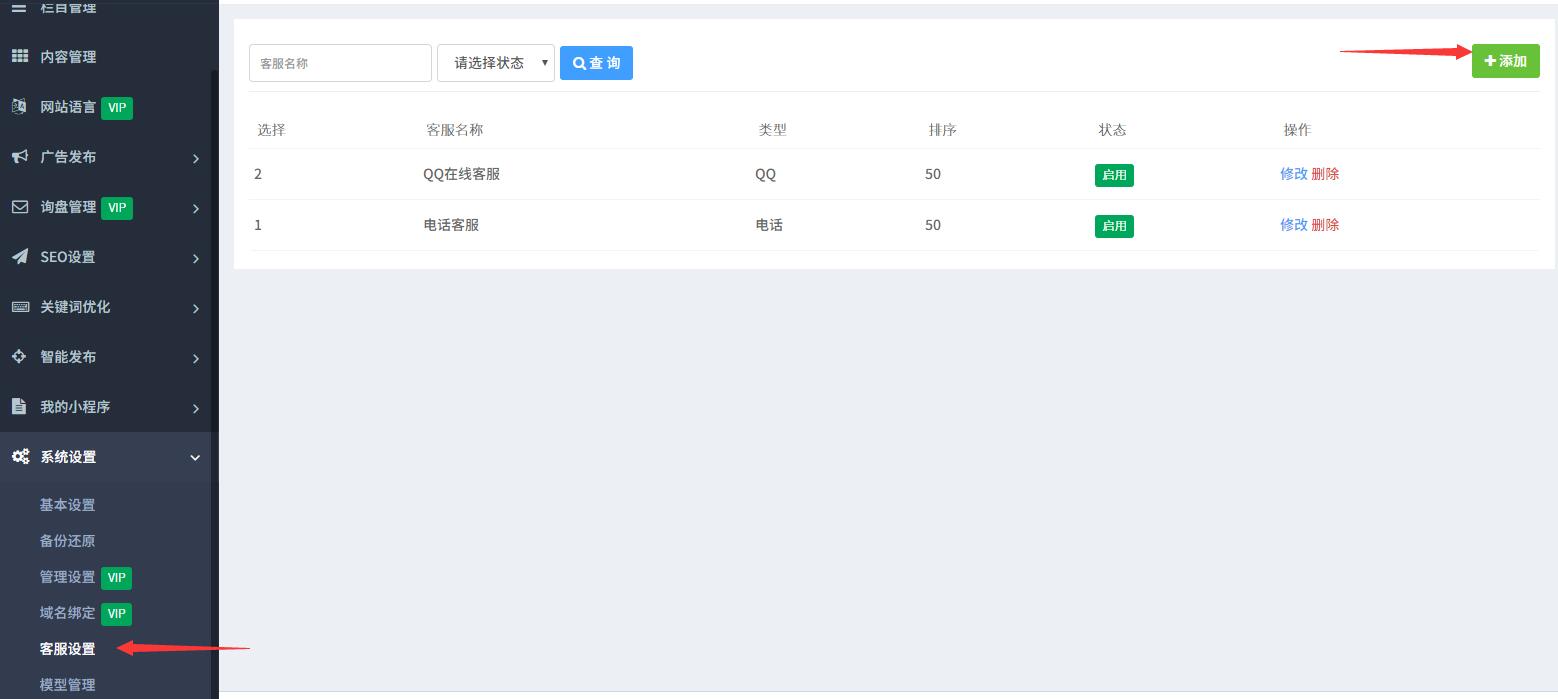Click 删除 for QQ在线客服 row

(x=1325, y=174)
